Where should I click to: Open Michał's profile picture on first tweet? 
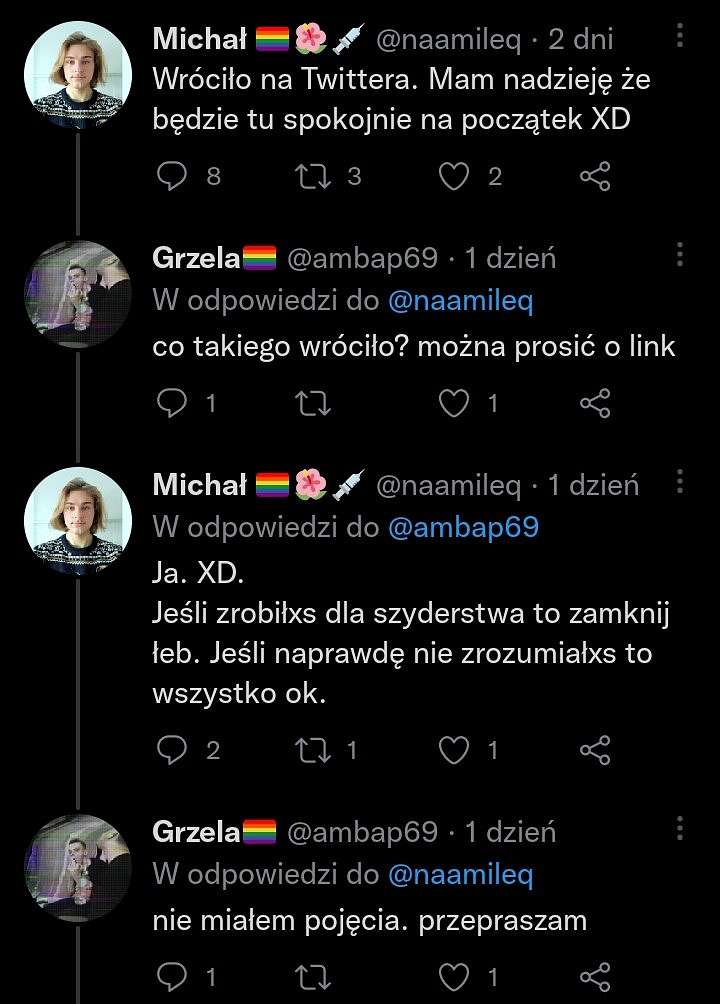[x=78, y=75]
